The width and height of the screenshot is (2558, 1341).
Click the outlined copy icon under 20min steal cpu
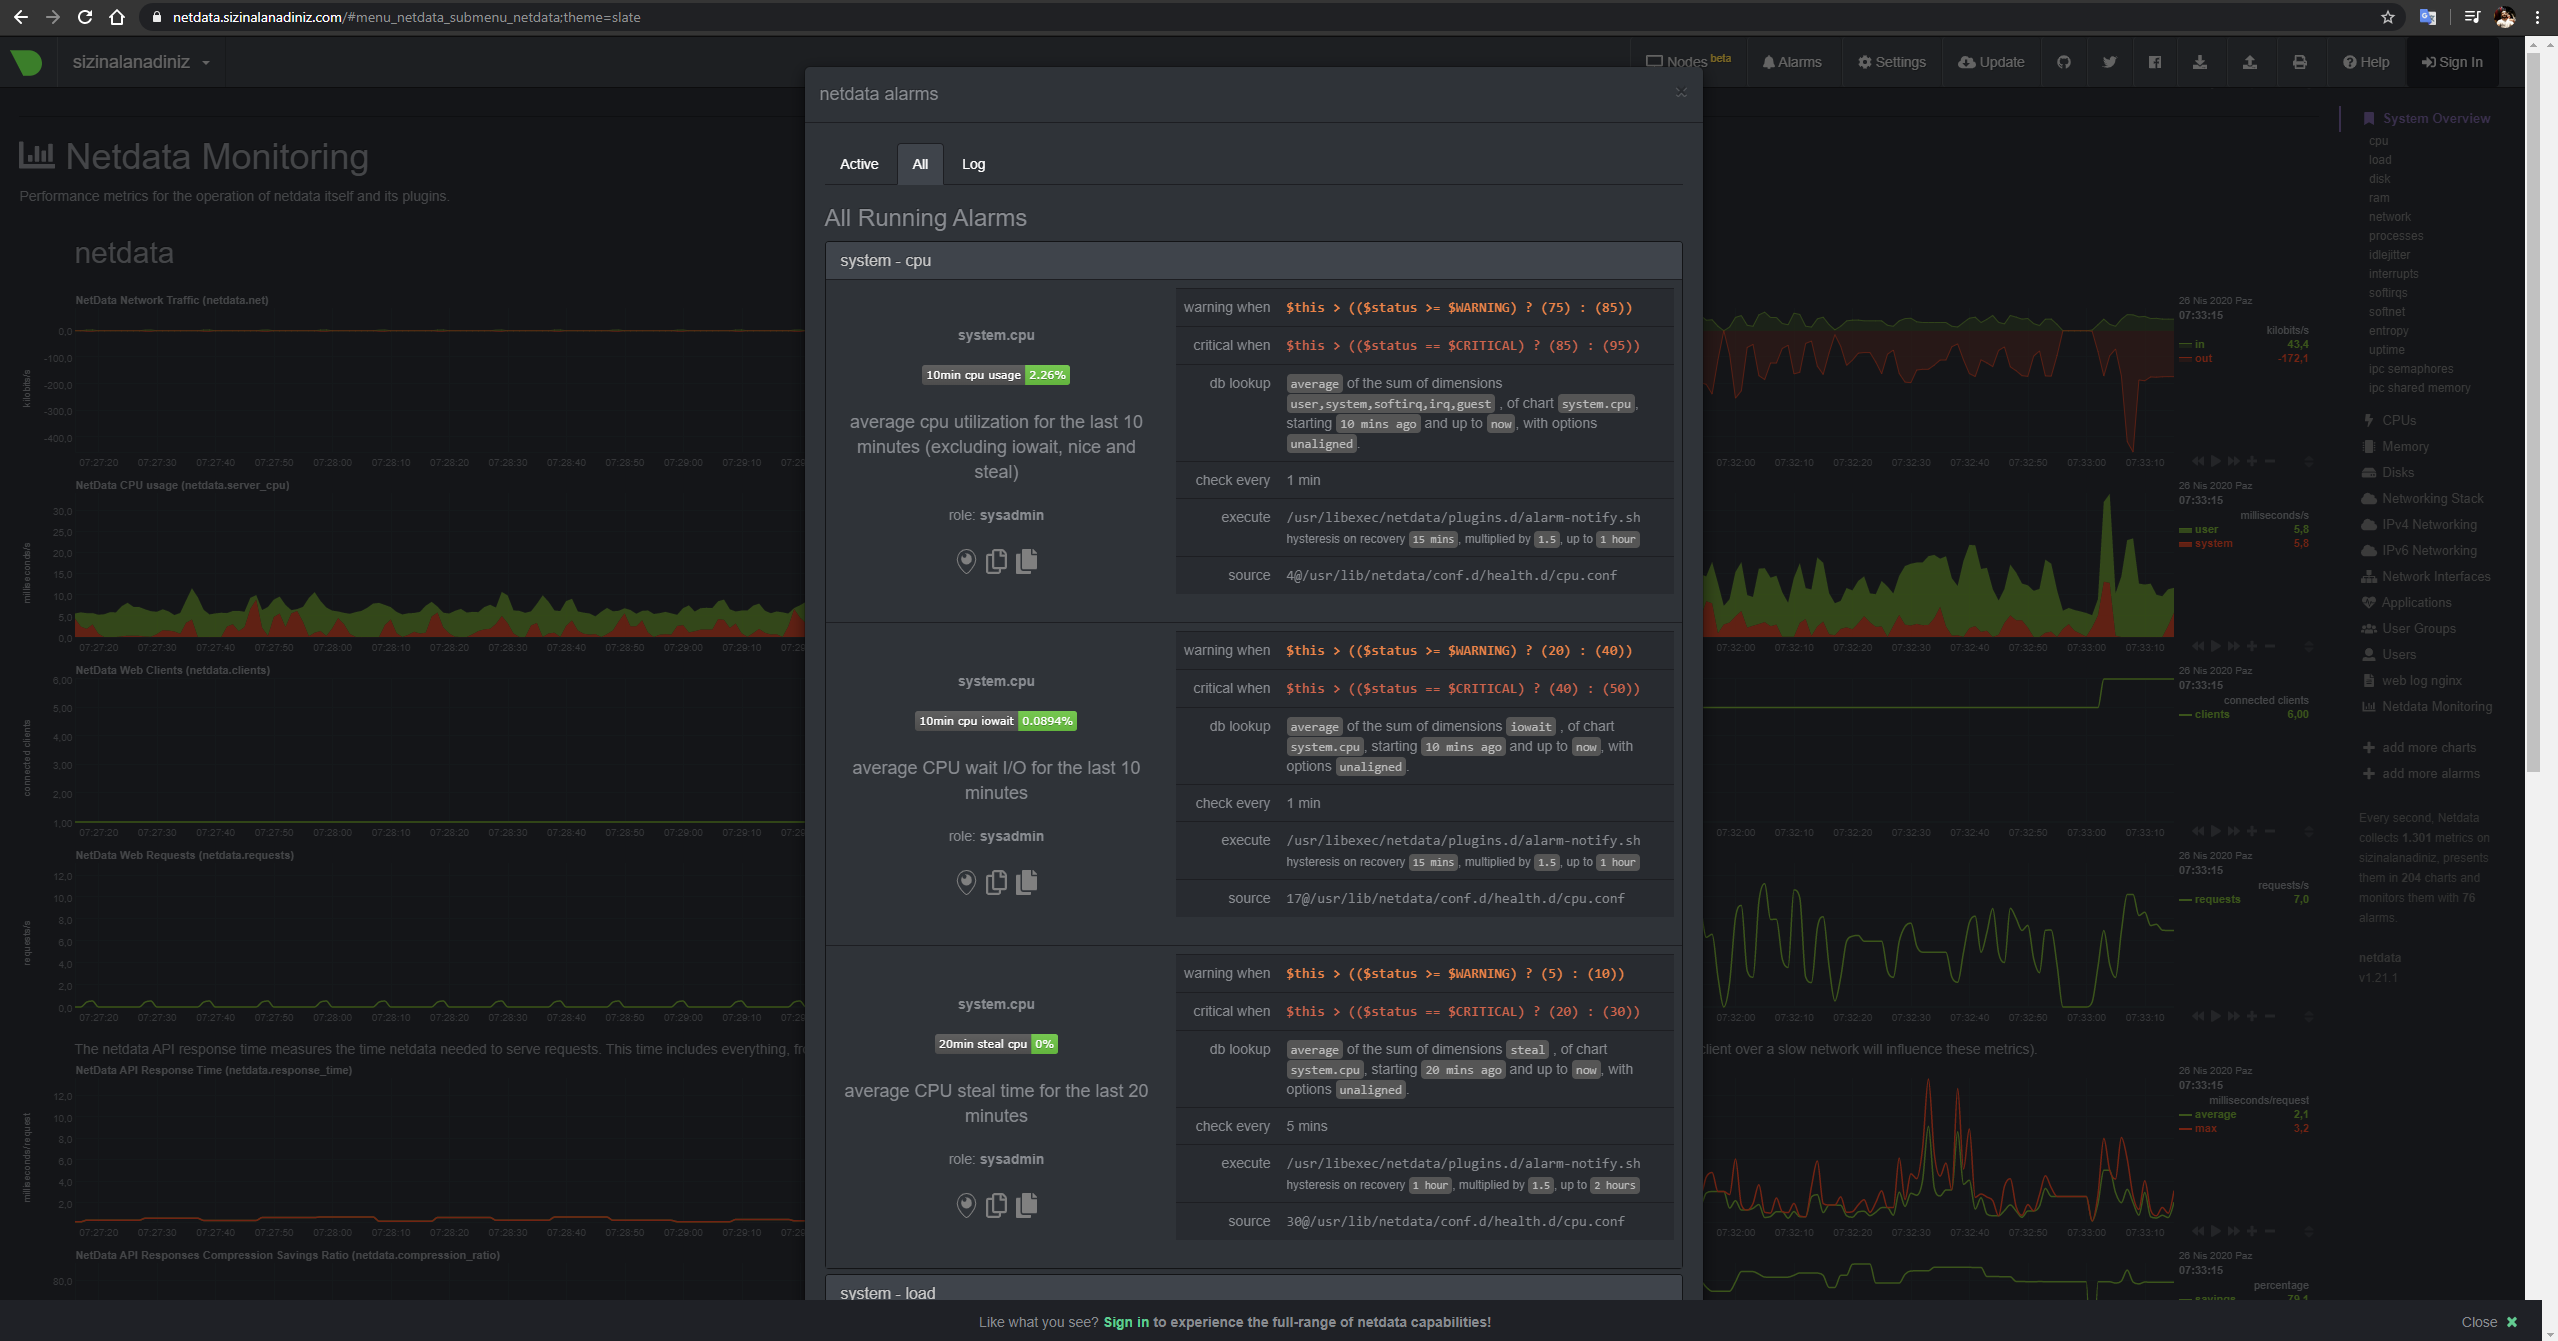coord(996,1205)
